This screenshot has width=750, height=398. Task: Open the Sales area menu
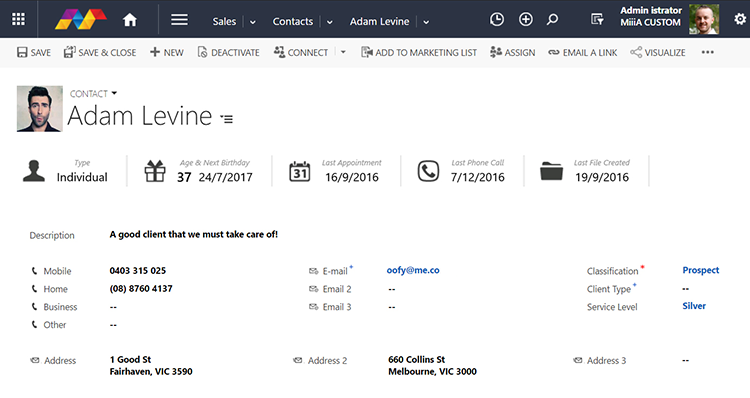tap(224, 22)
